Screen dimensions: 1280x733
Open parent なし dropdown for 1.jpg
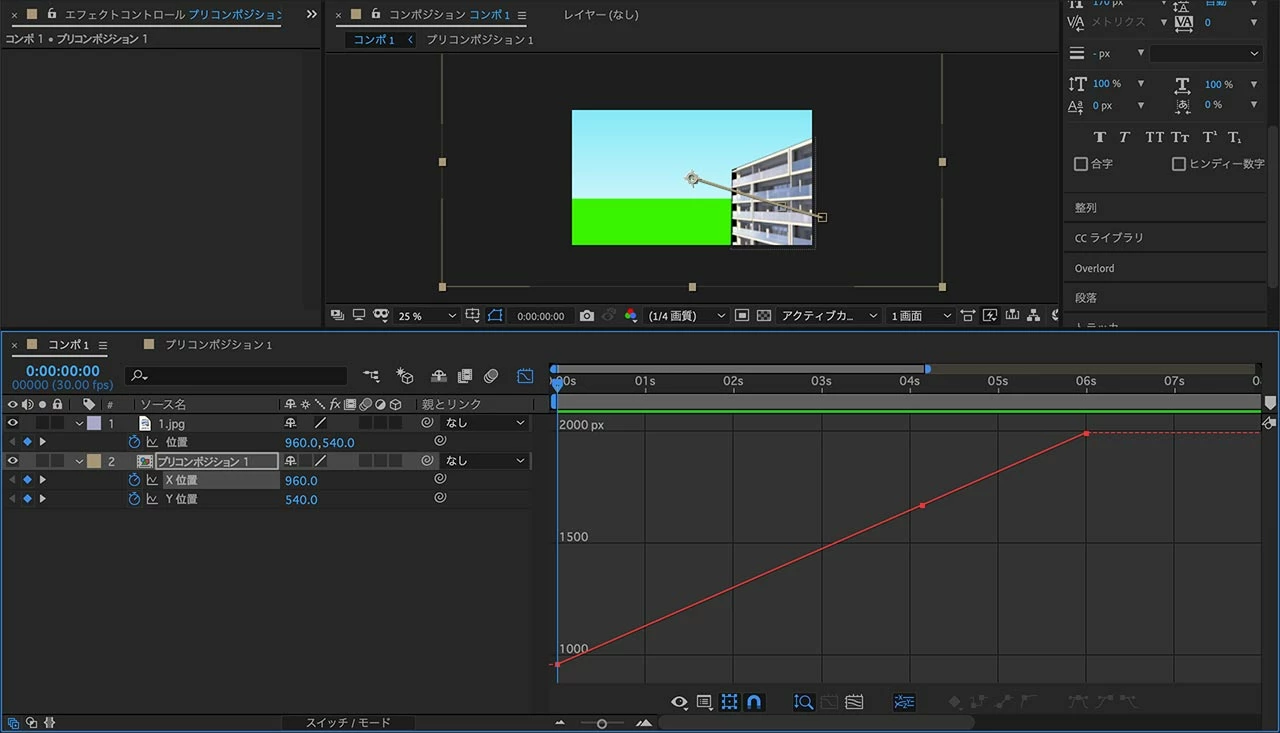click(484, 423)
